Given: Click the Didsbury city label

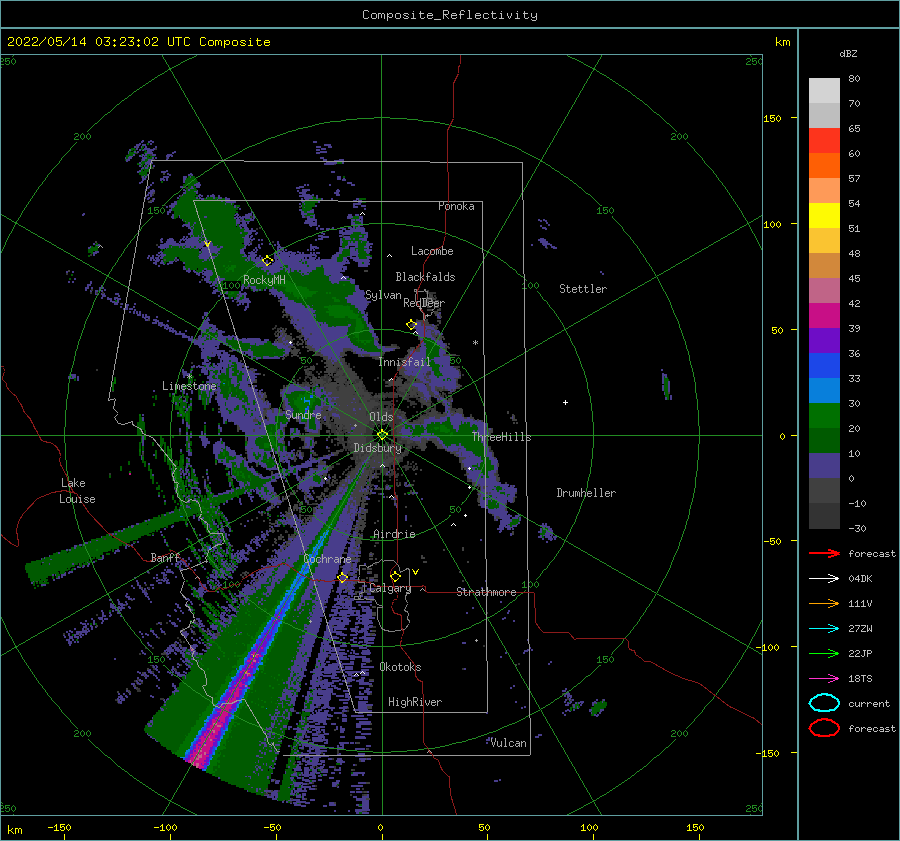Looking at the screenshot, I should (378, 448).
